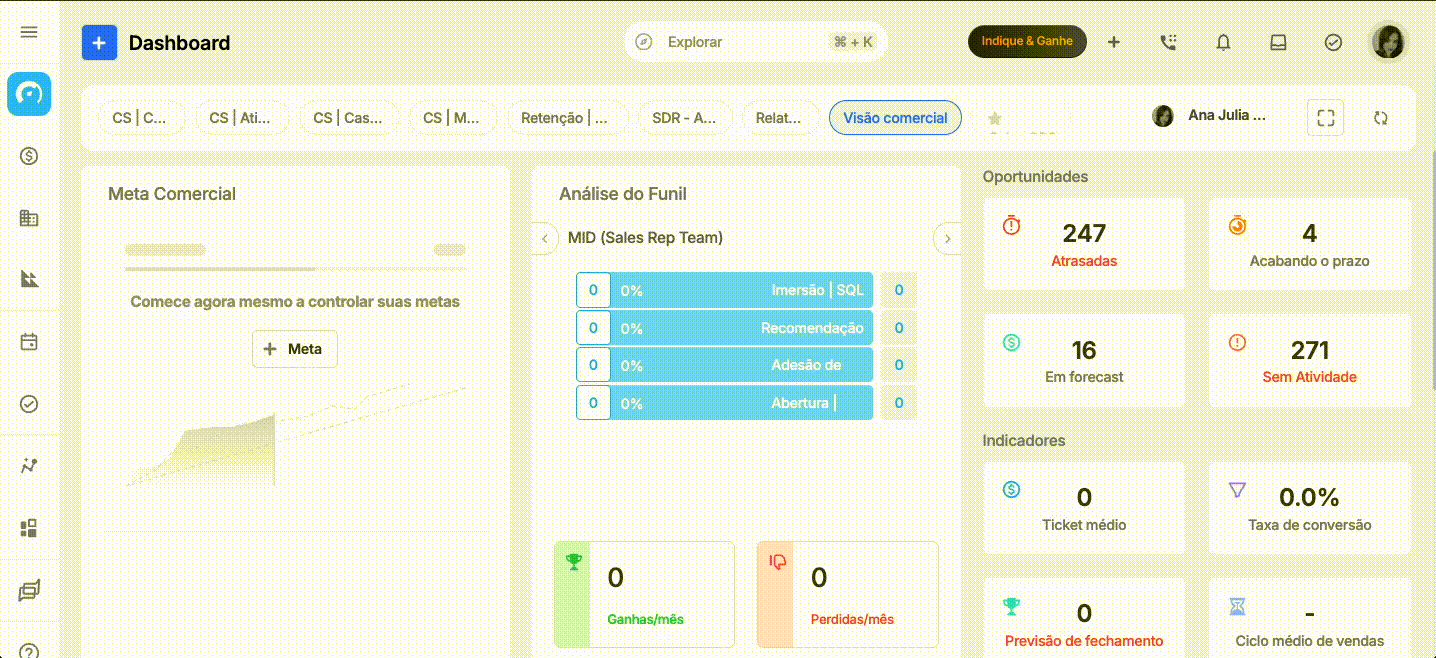Go to next funnel with right chevron
The image size is (1436, 658).
coord(947,238)
